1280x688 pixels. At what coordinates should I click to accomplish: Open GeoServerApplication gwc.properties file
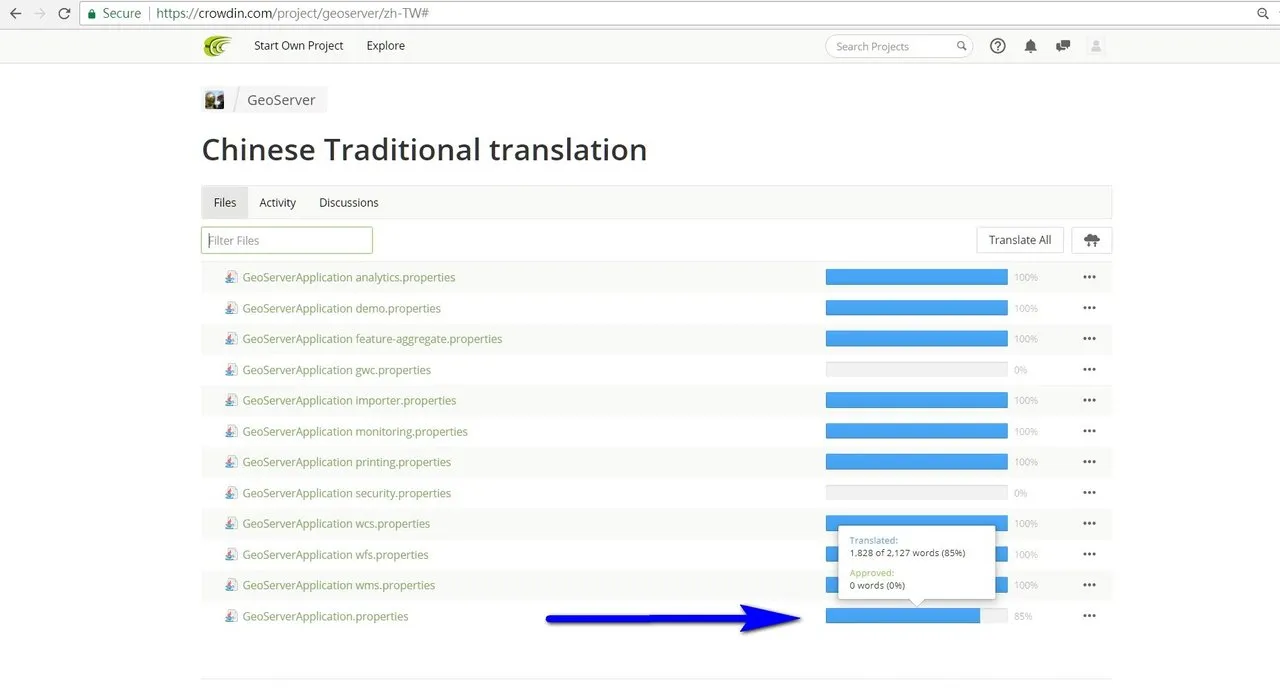(337, 370)
